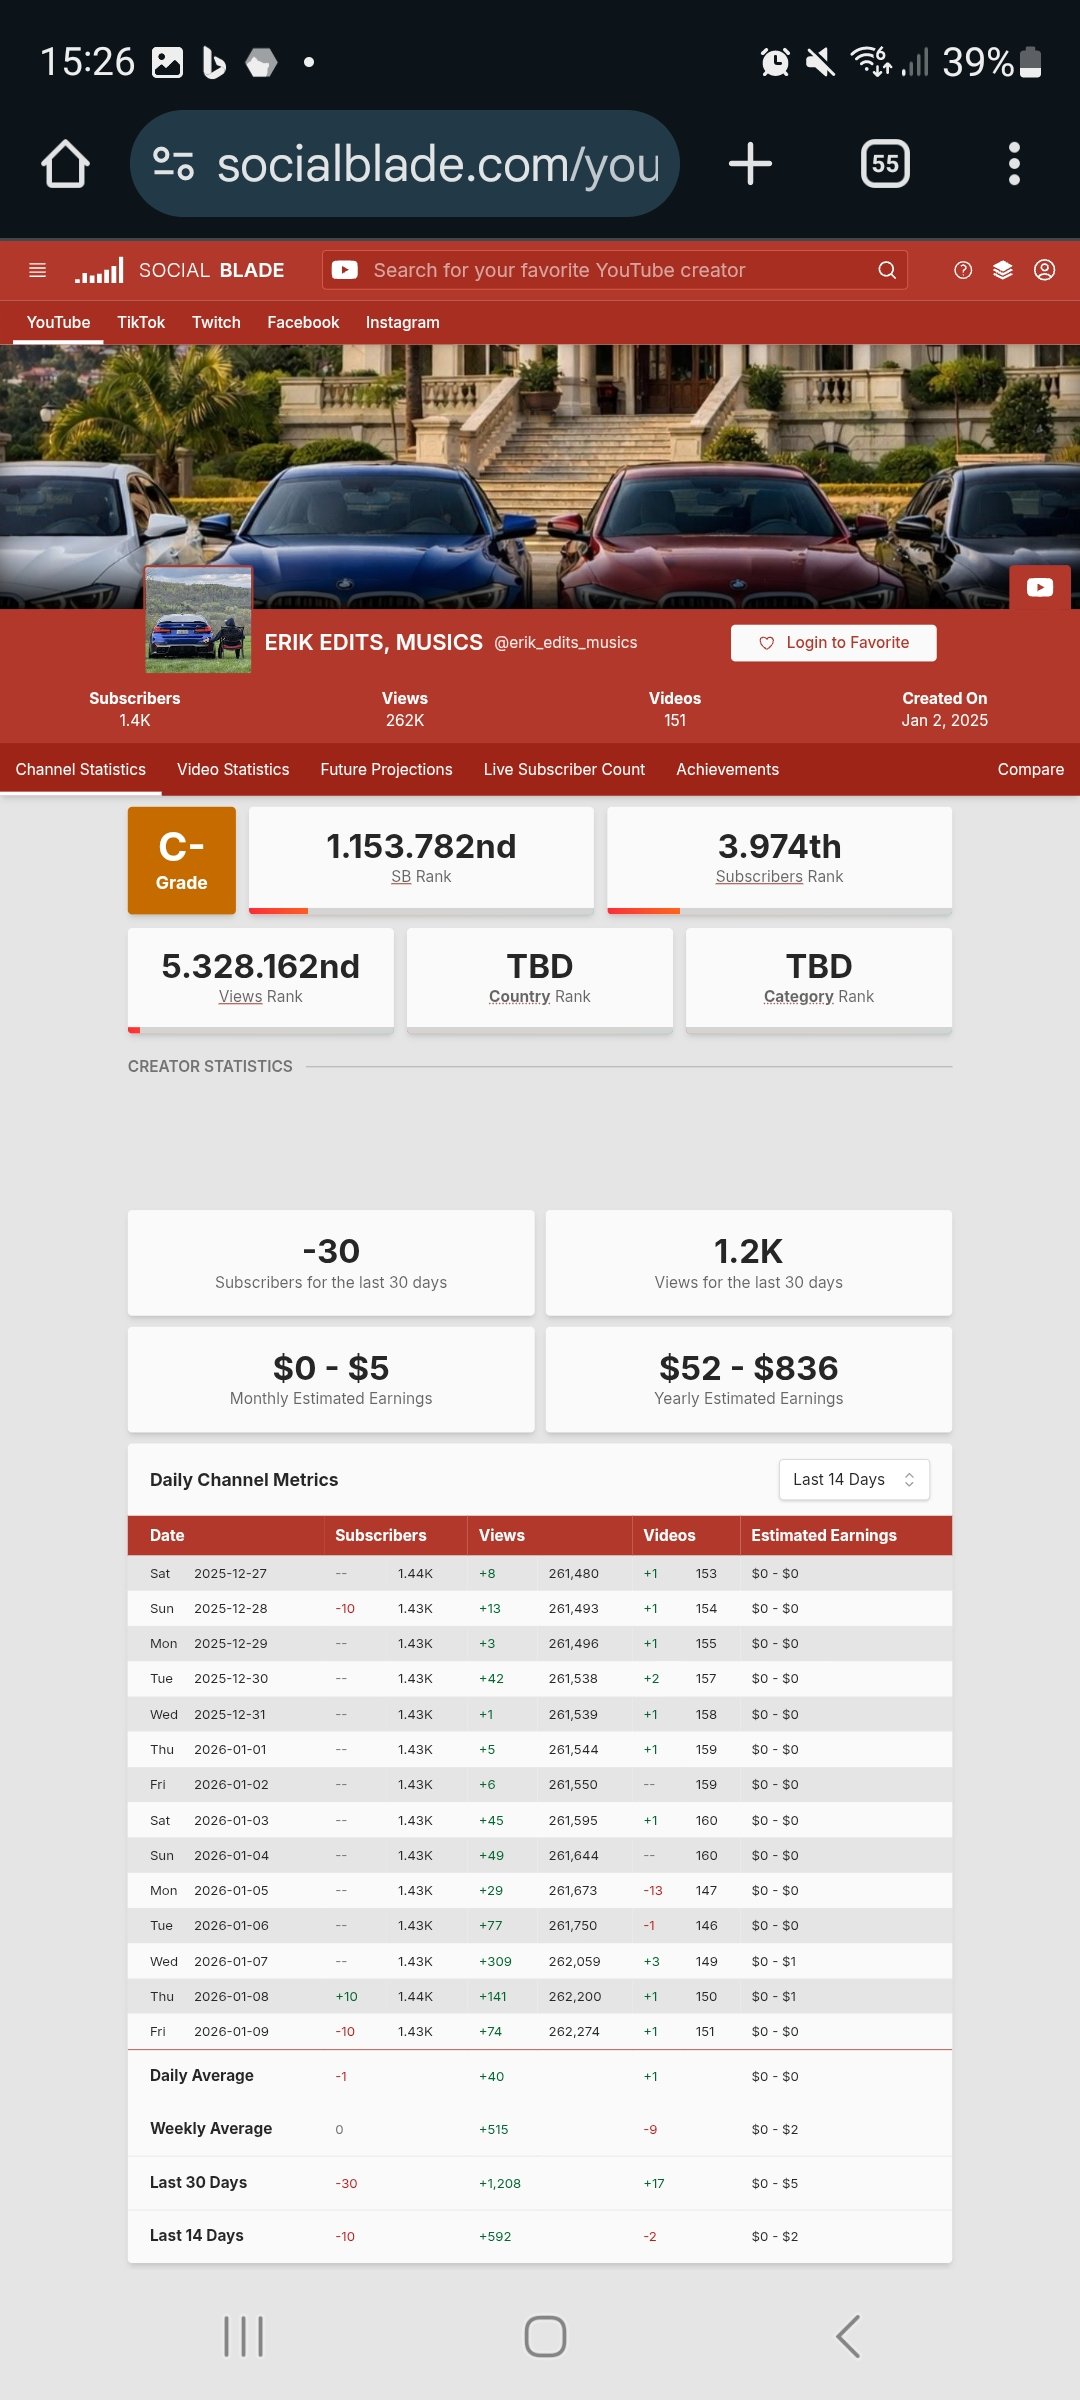Click the Category Rank label

coord(819,997)
